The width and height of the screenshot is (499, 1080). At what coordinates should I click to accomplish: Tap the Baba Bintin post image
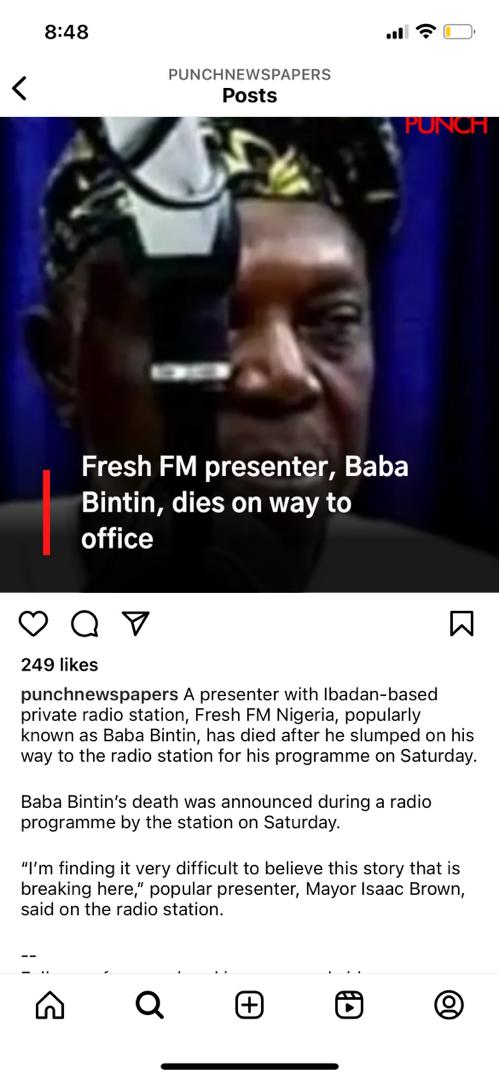pyautogui.click(x=250, y=355)
